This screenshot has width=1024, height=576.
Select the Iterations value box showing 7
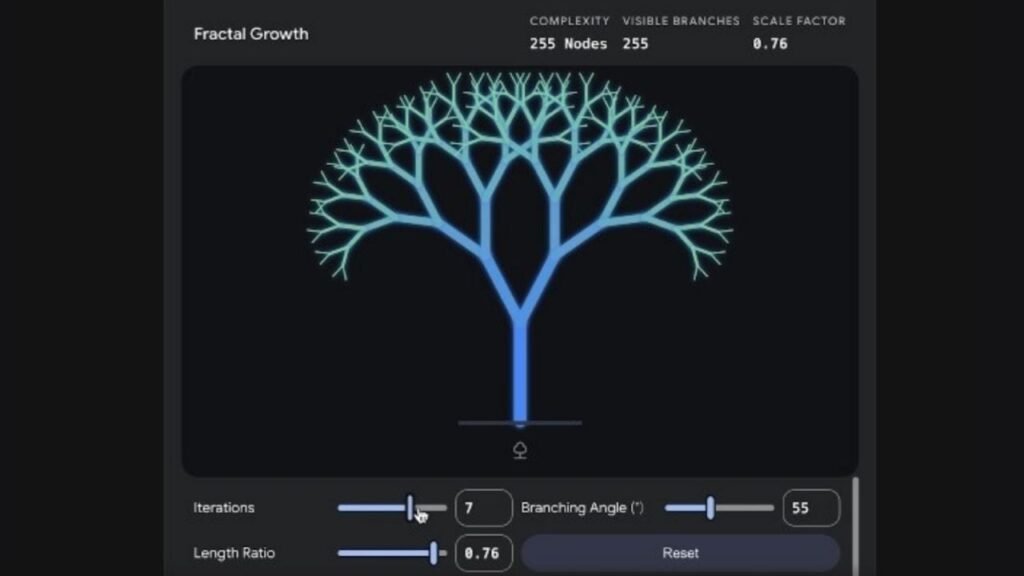click(x=483, y=508)
